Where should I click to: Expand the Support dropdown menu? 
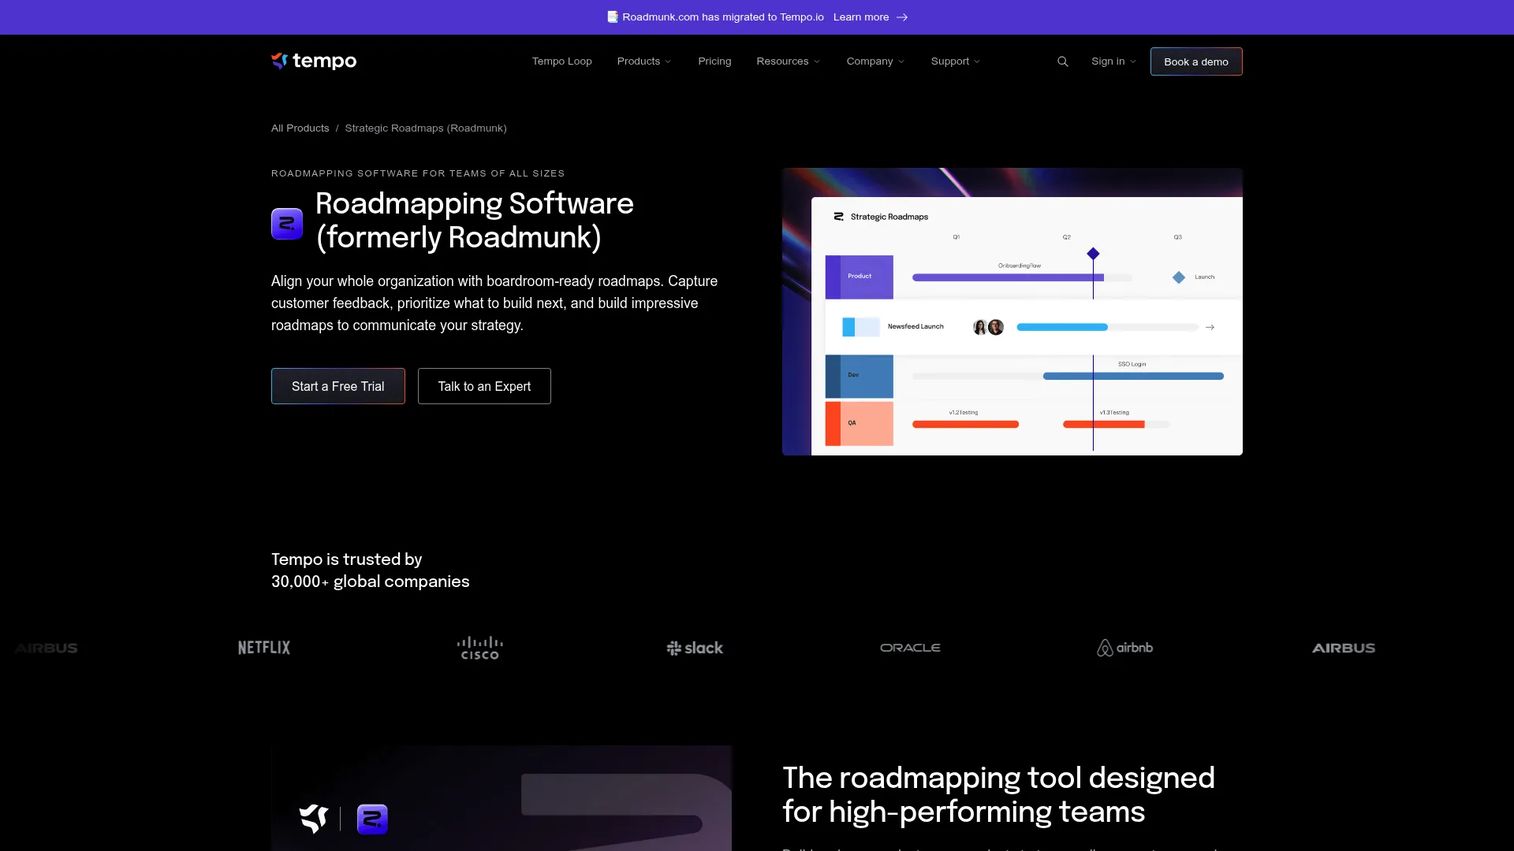coord(955,62)
